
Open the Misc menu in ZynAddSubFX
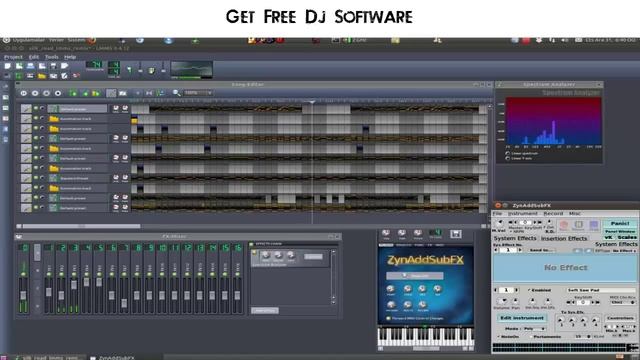point(575,213)
